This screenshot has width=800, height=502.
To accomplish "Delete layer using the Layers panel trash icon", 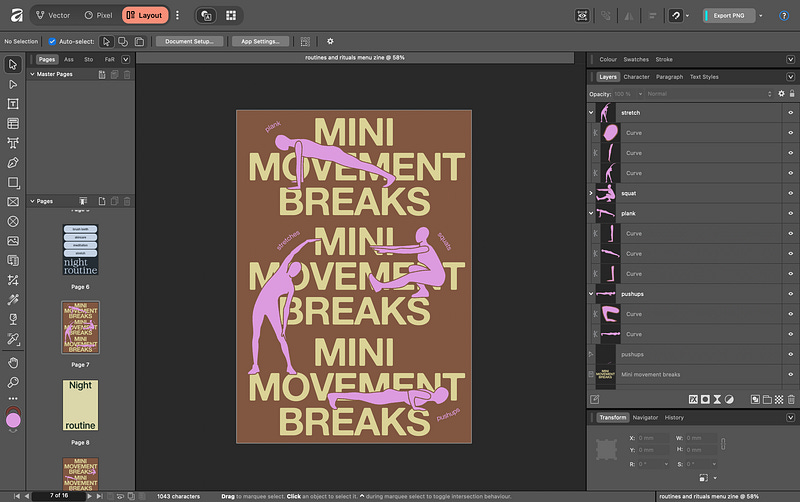I will click(x=790, y=399).
